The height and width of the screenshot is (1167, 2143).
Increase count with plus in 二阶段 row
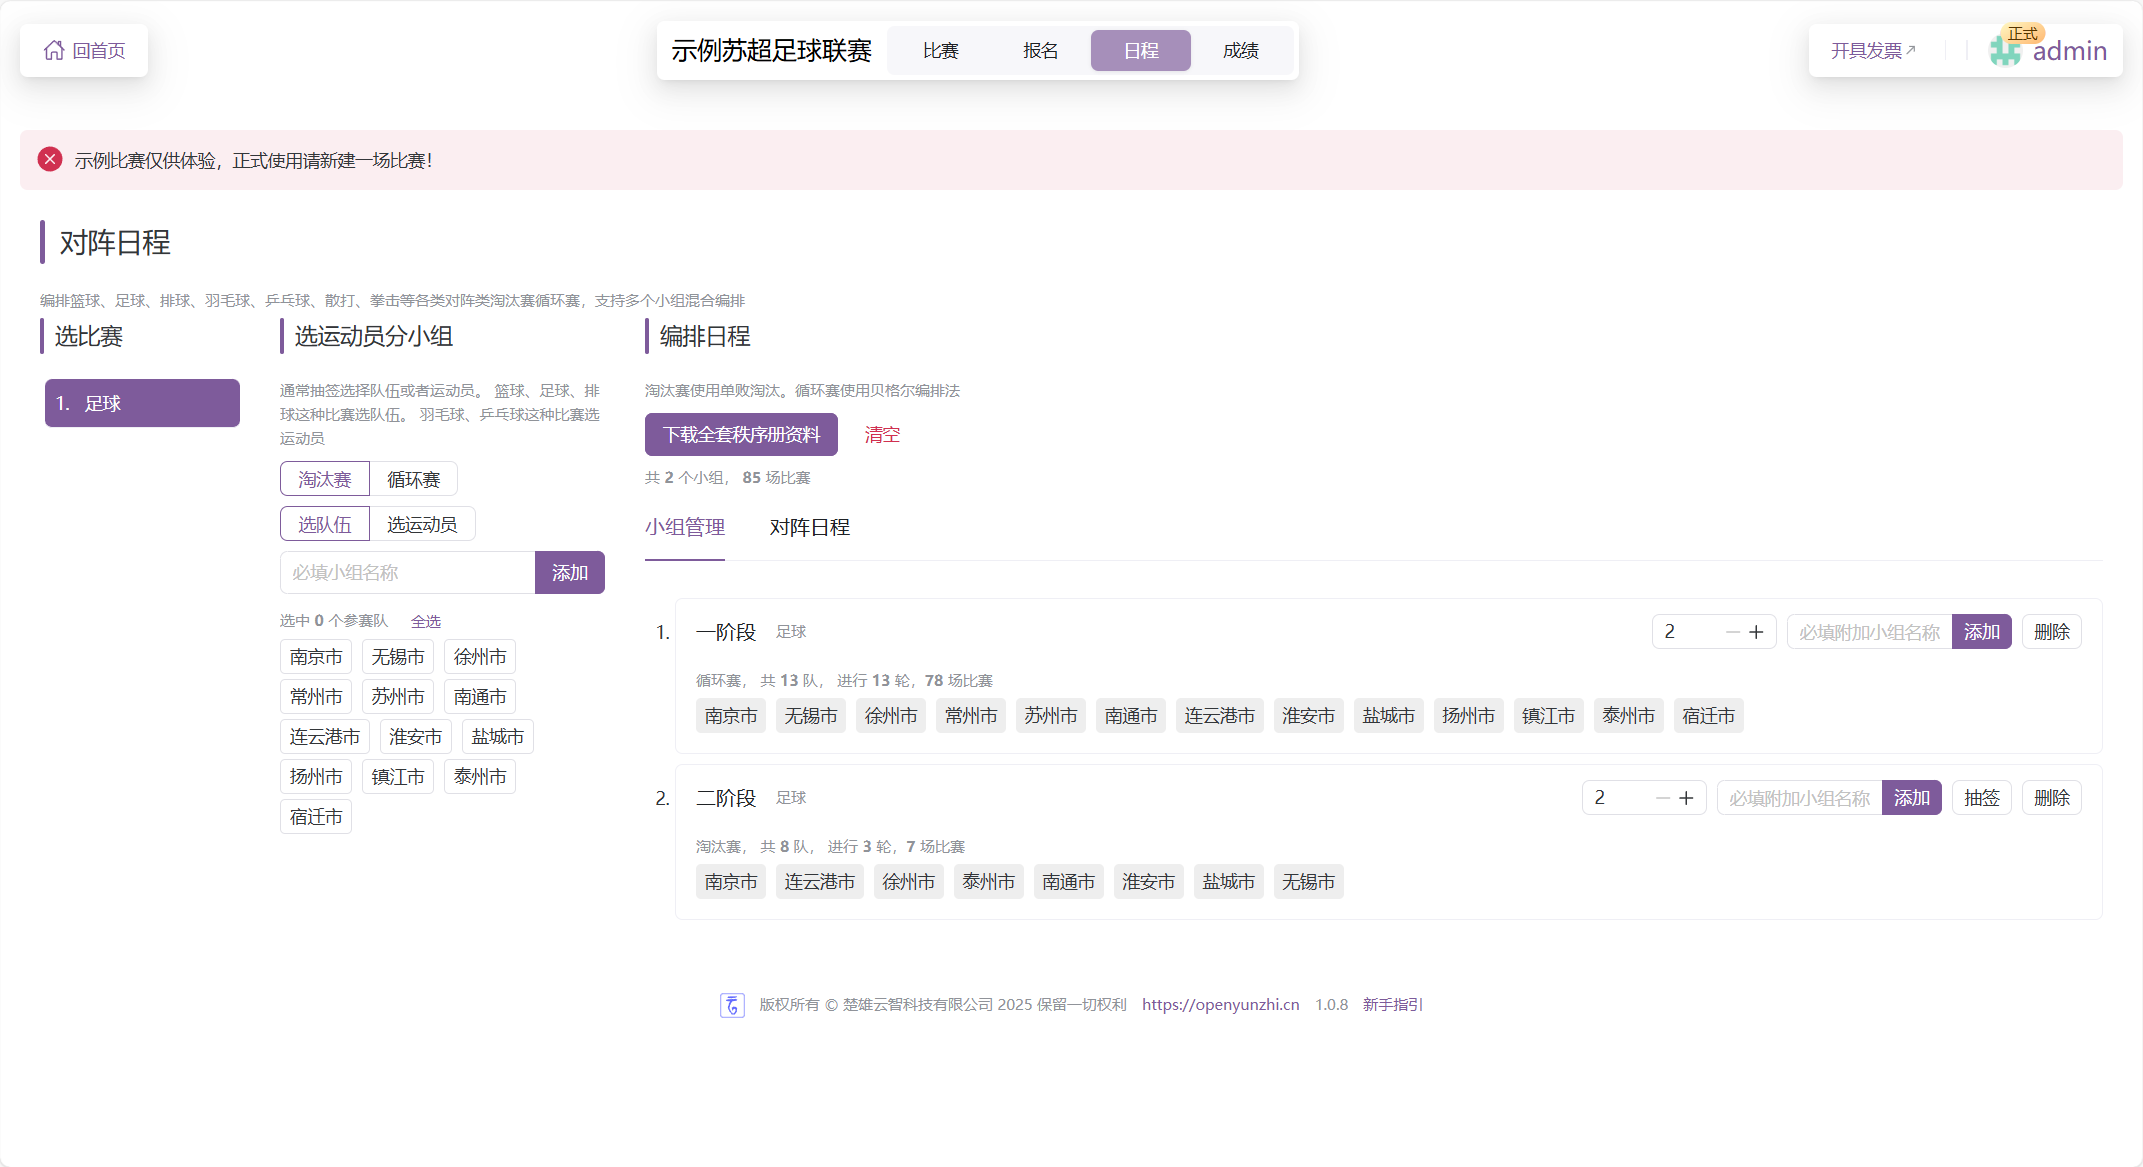tap(1686, 798)
